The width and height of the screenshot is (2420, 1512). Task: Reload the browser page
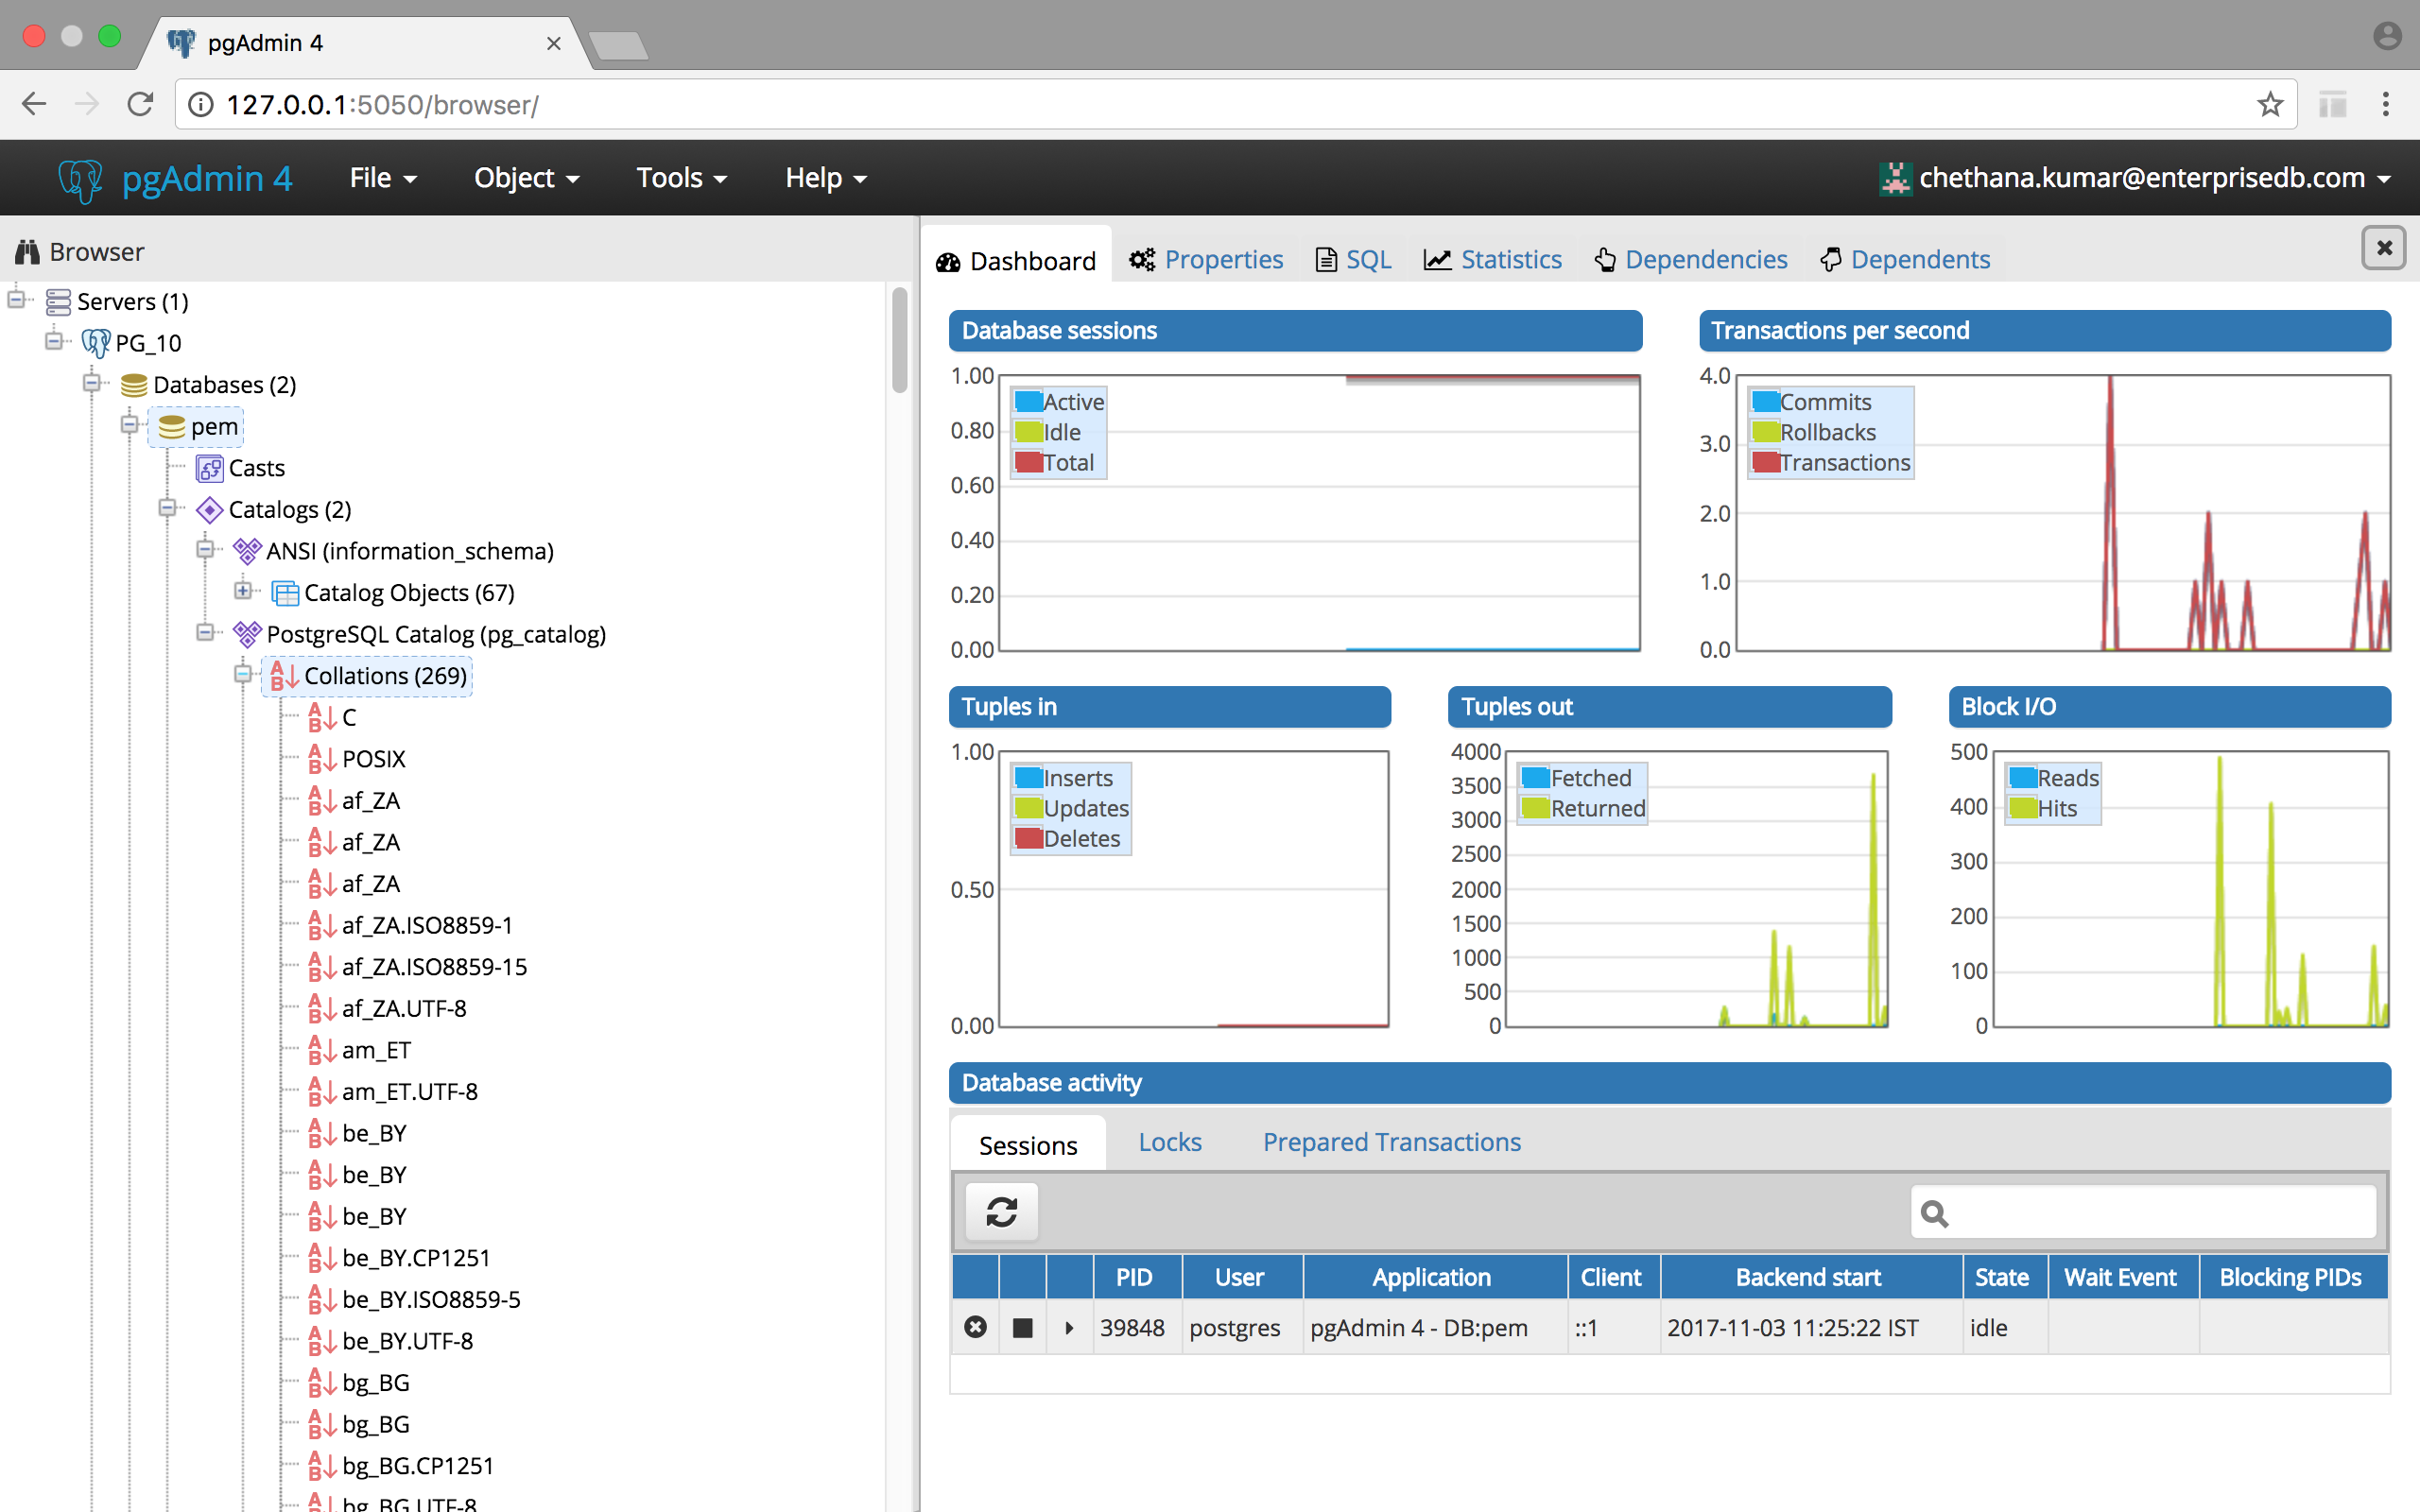140,104
